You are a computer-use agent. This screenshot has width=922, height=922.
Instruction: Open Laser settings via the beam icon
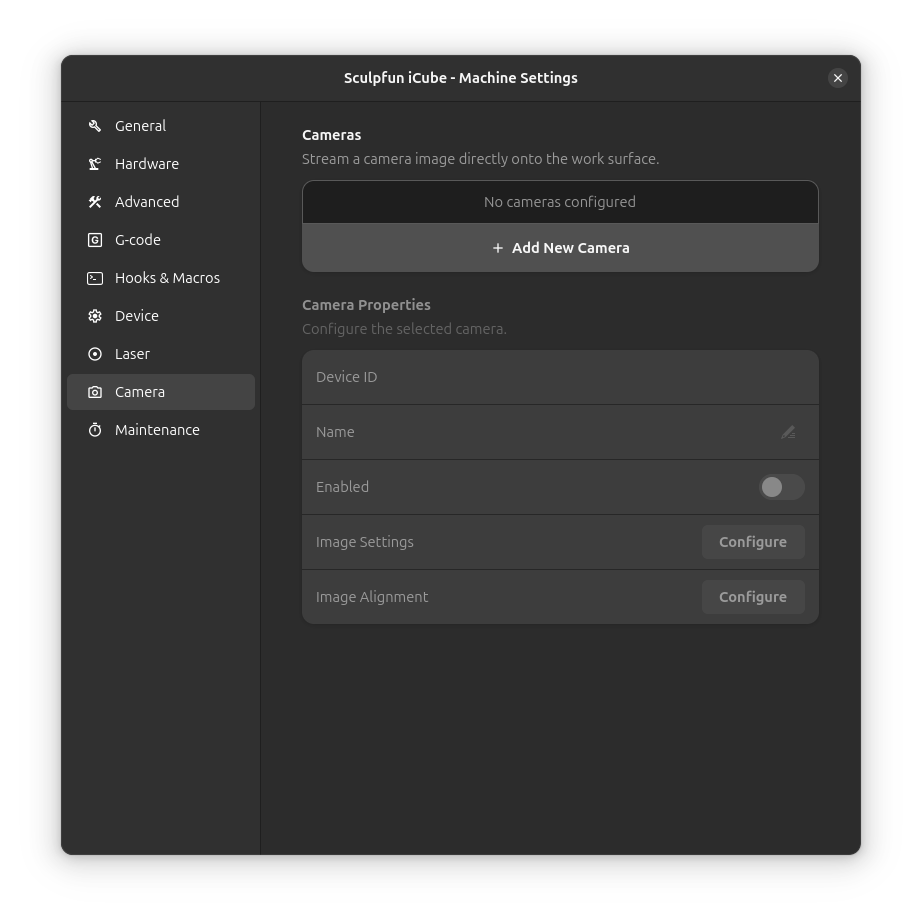point(94,354)
